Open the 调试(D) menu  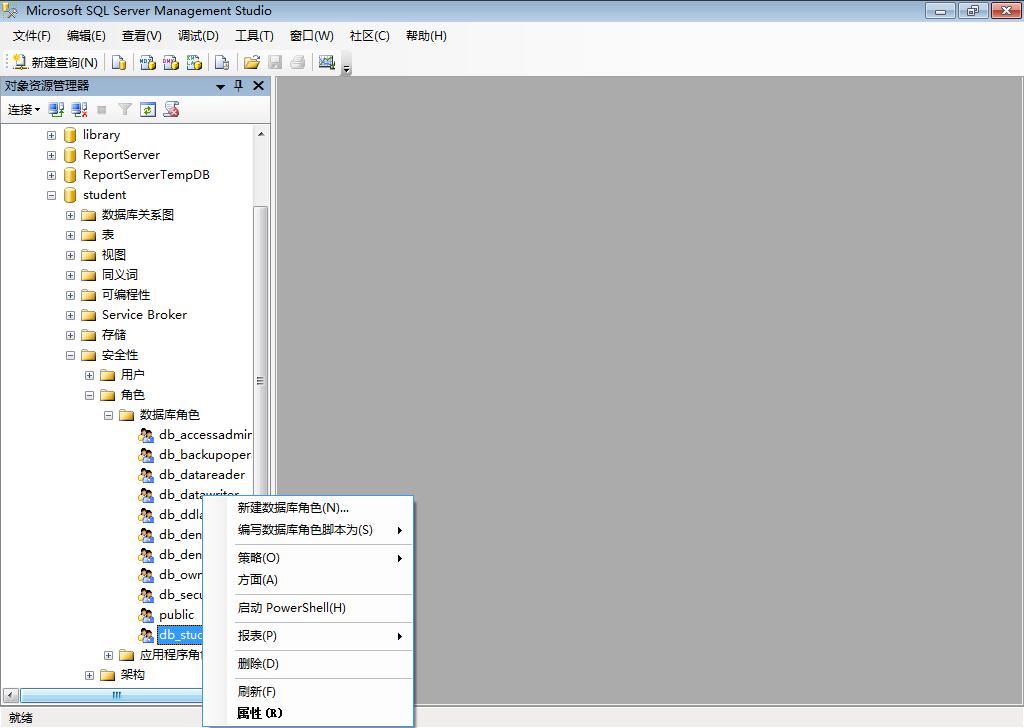point(199,36)
